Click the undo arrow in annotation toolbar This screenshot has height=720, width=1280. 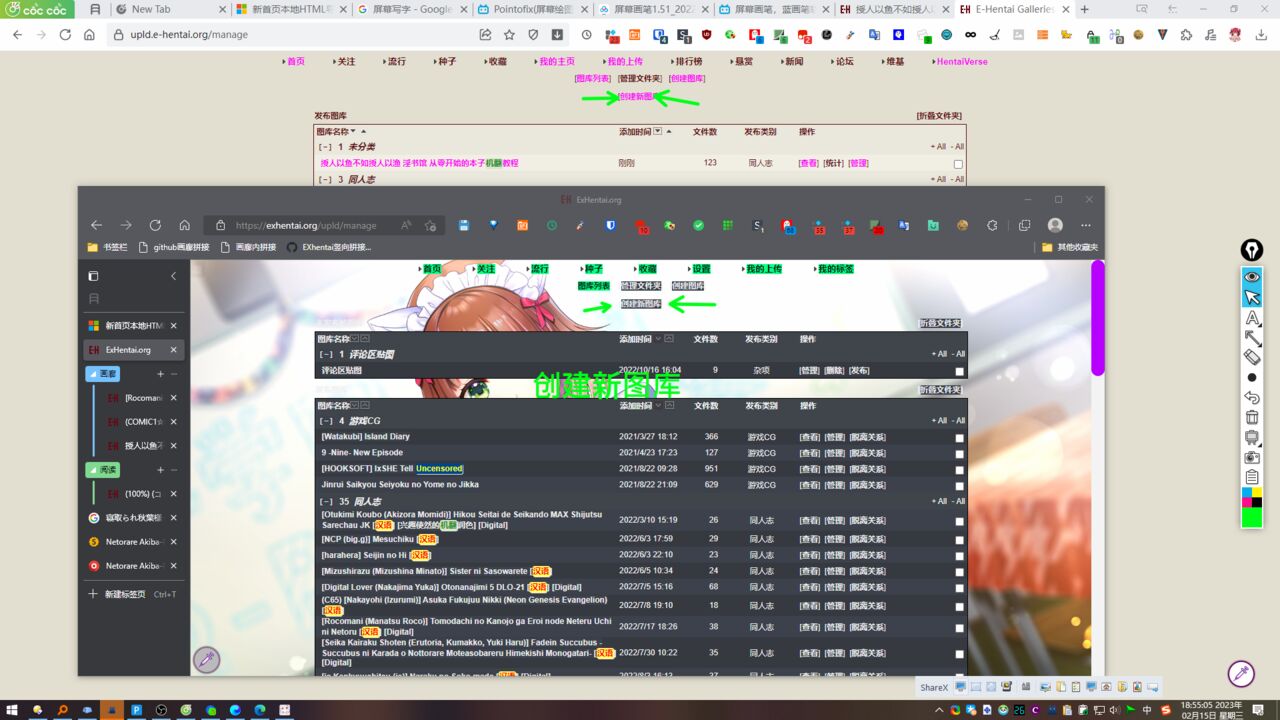tap(1251, 397)
